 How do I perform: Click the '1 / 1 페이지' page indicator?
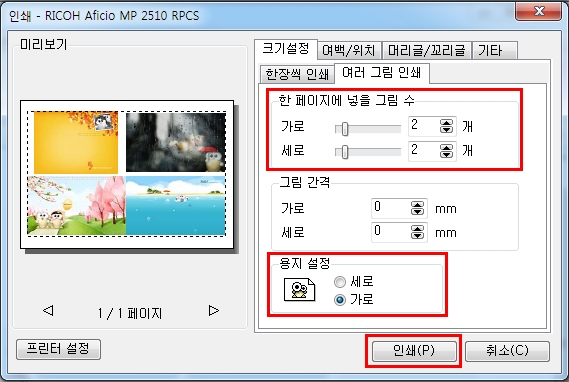tap(130, 313)
